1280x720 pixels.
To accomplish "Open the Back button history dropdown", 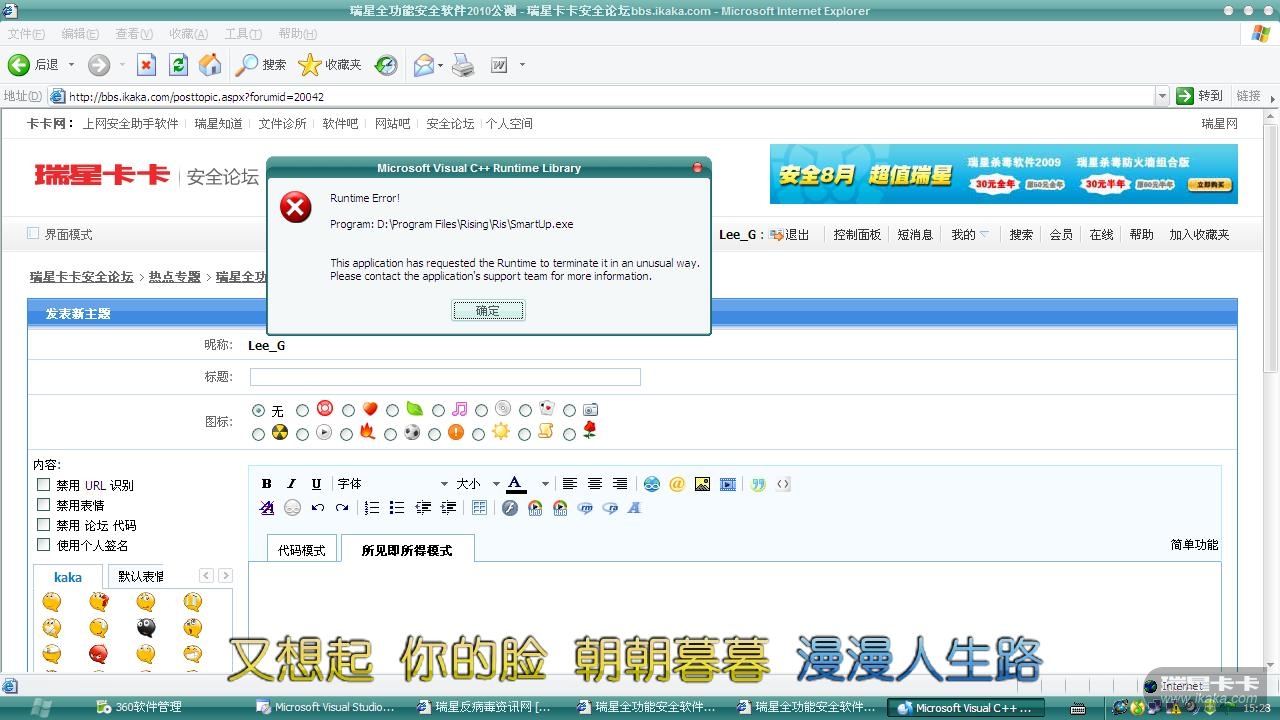I will click(71, 65).
